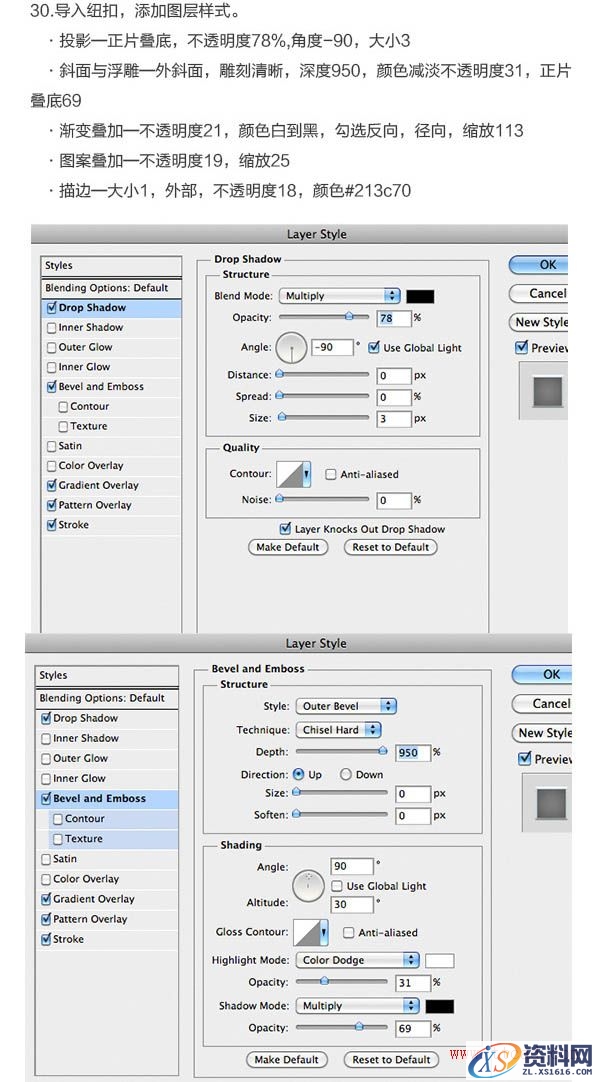600x1082 pixels.
Task: Open the Blend Mode Multiply dropdown
Action: 339,296
